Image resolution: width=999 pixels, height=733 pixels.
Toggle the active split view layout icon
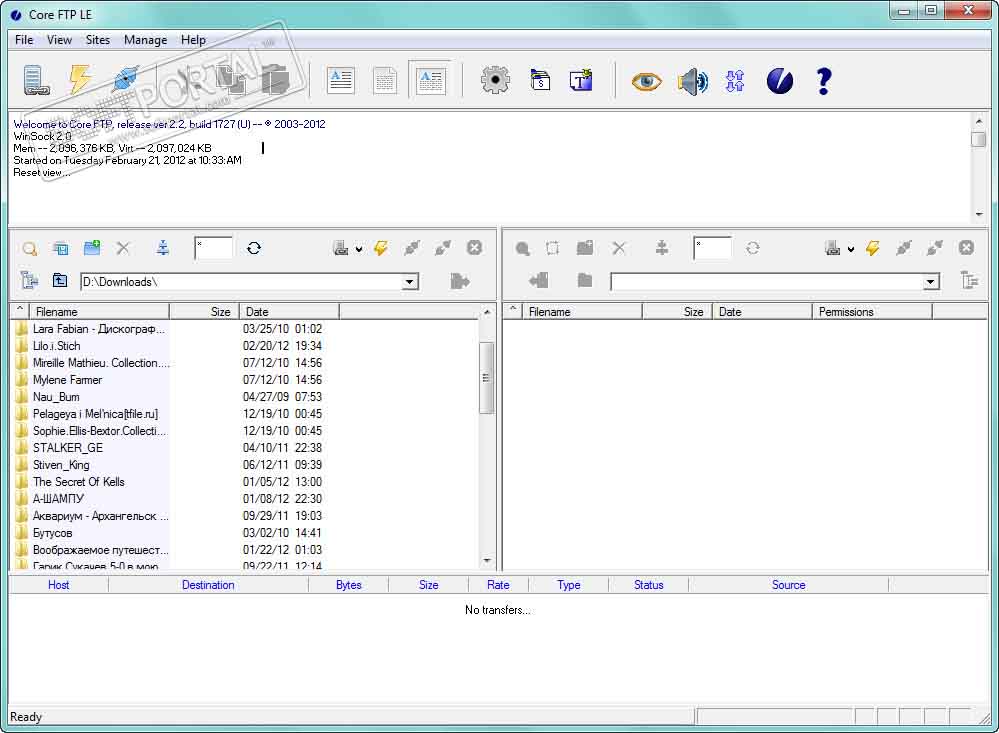point(430,81)
